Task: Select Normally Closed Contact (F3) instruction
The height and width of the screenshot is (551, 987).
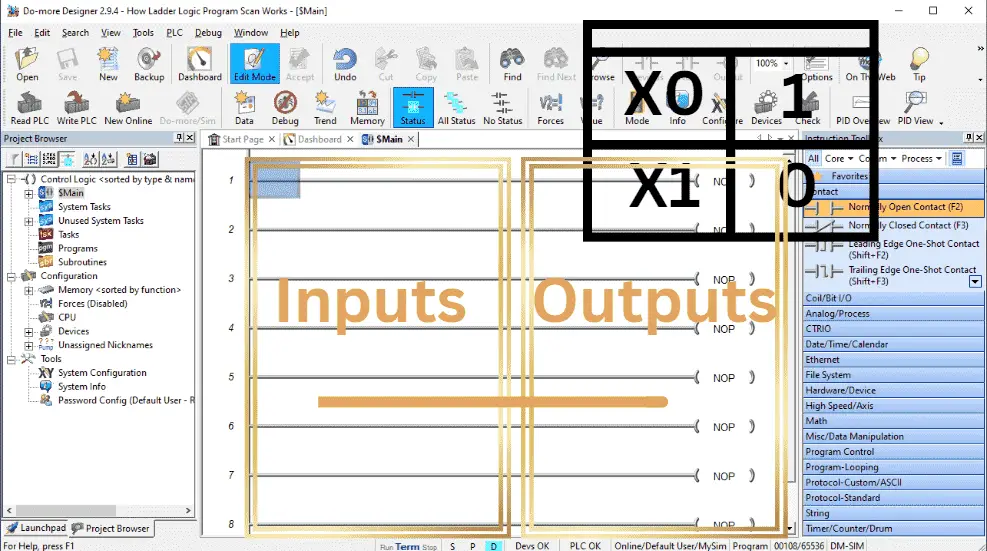Action: coord(893,225)
